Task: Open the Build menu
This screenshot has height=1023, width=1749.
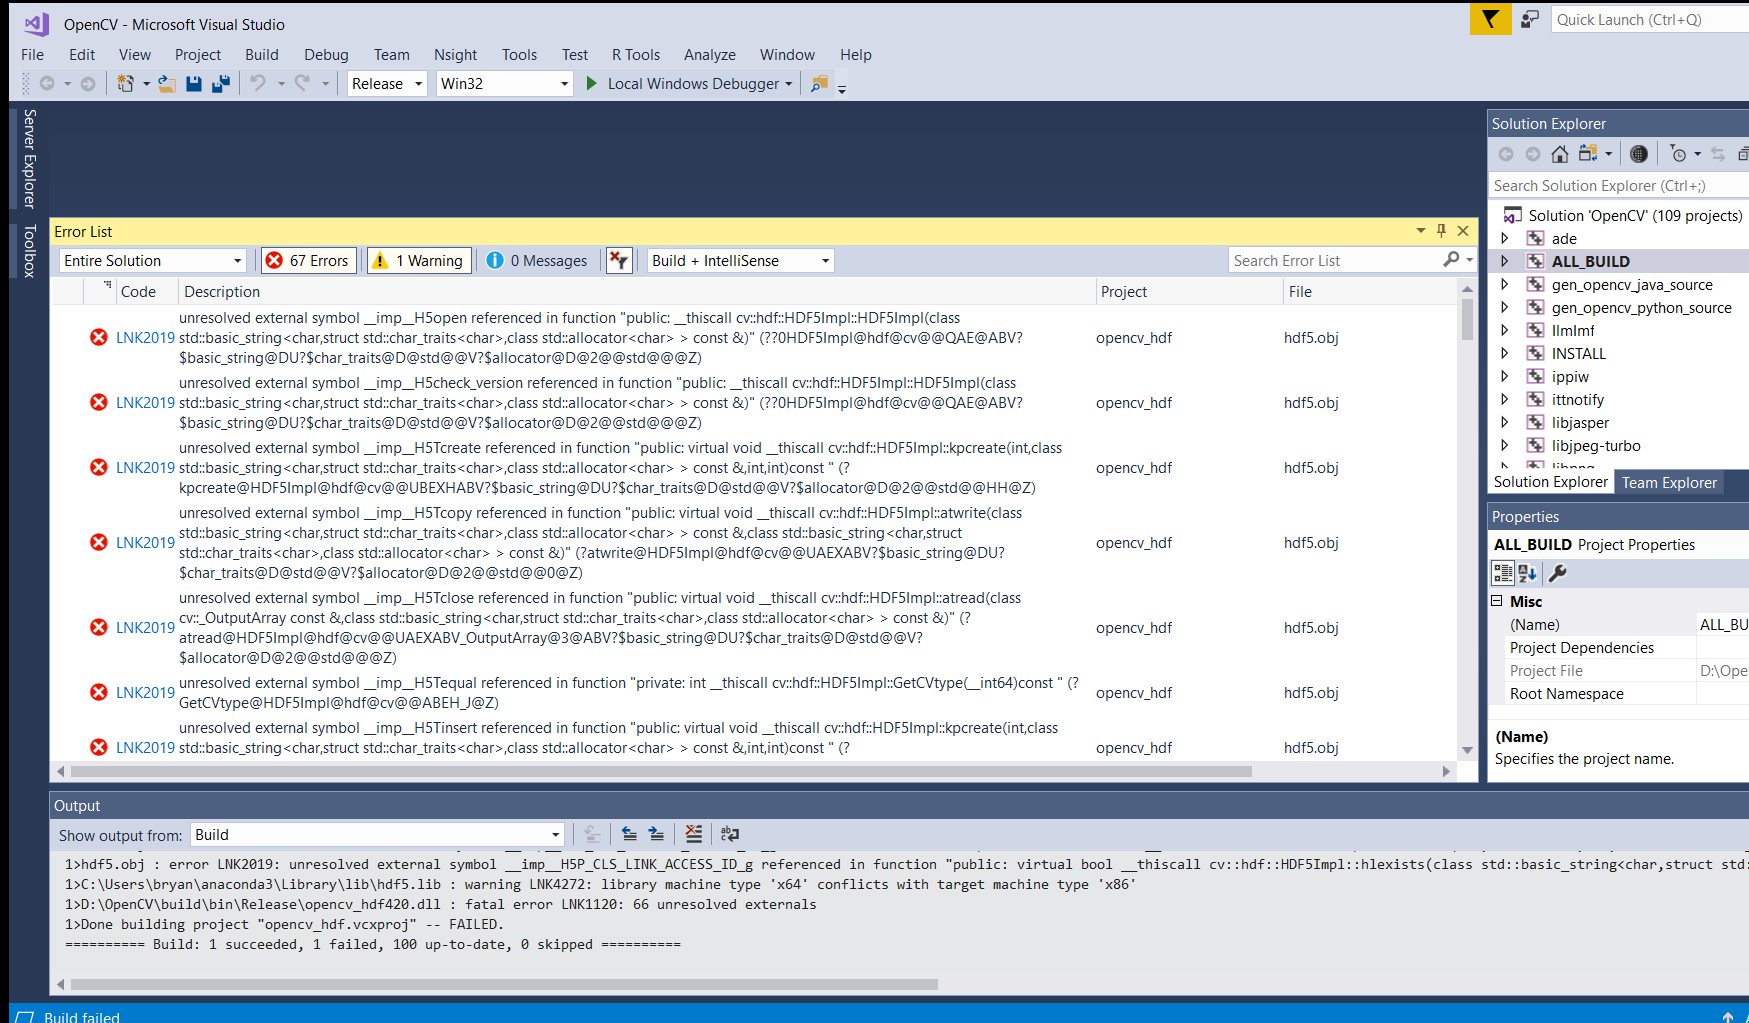Action: (x=262, y=55)
